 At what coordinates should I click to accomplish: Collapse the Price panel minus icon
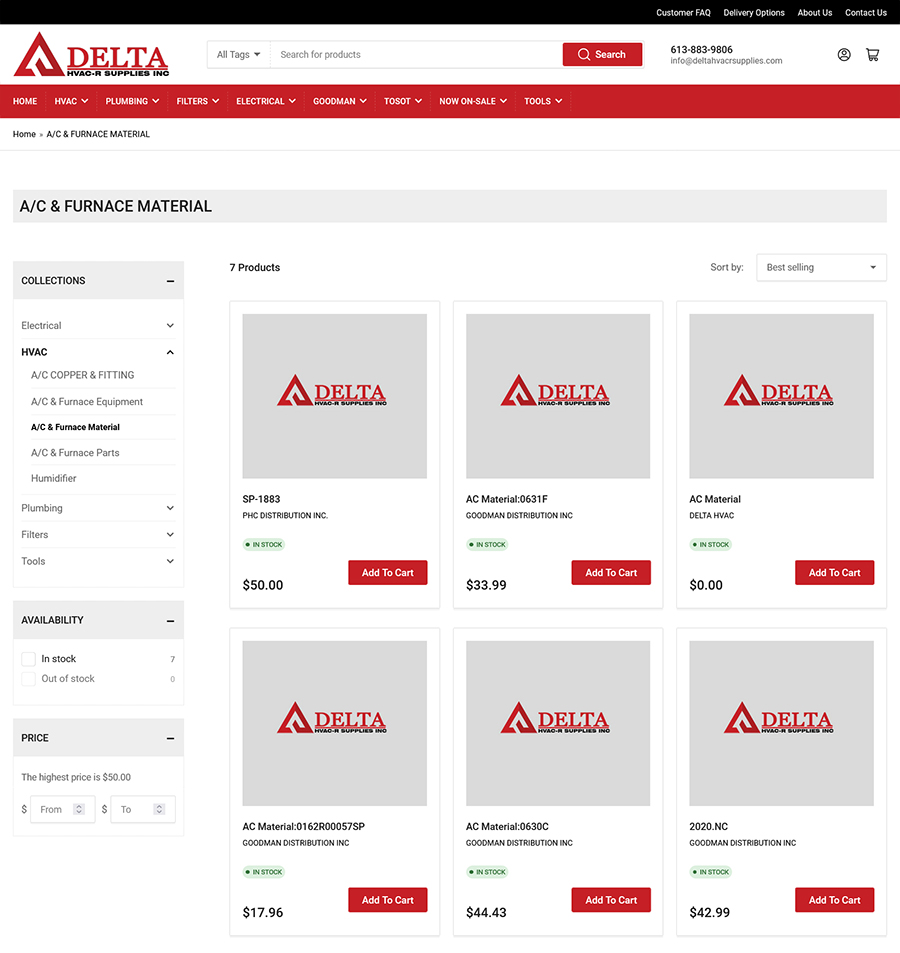[x=170, y=738]
